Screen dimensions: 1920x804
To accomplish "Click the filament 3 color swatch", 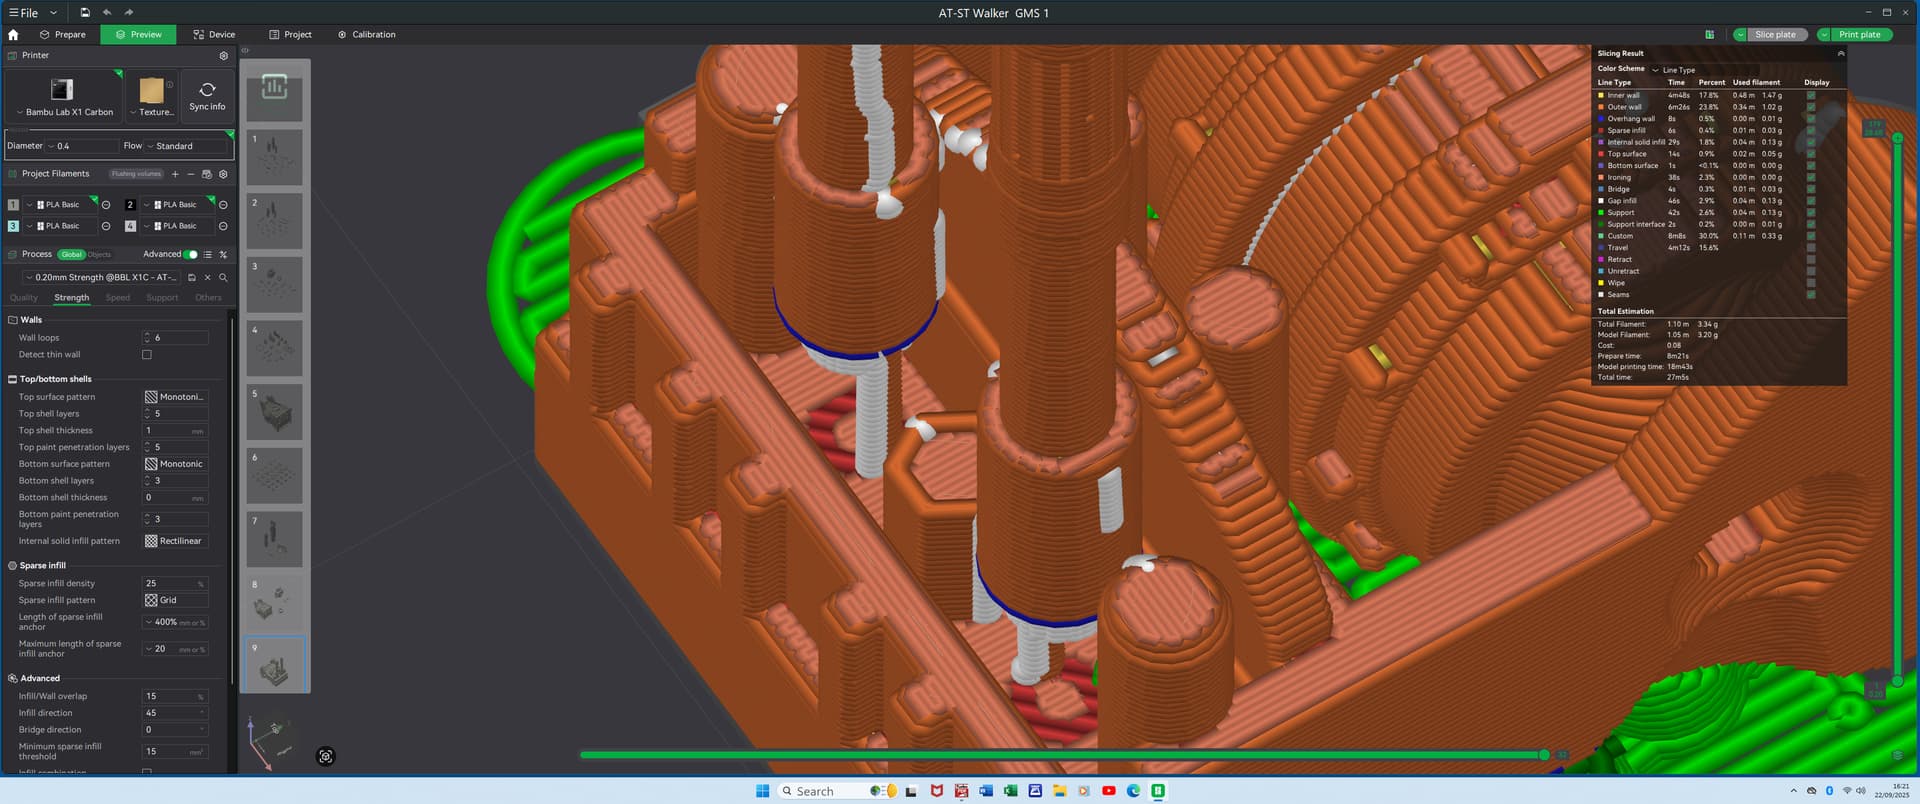I will (x=13, y=226).
